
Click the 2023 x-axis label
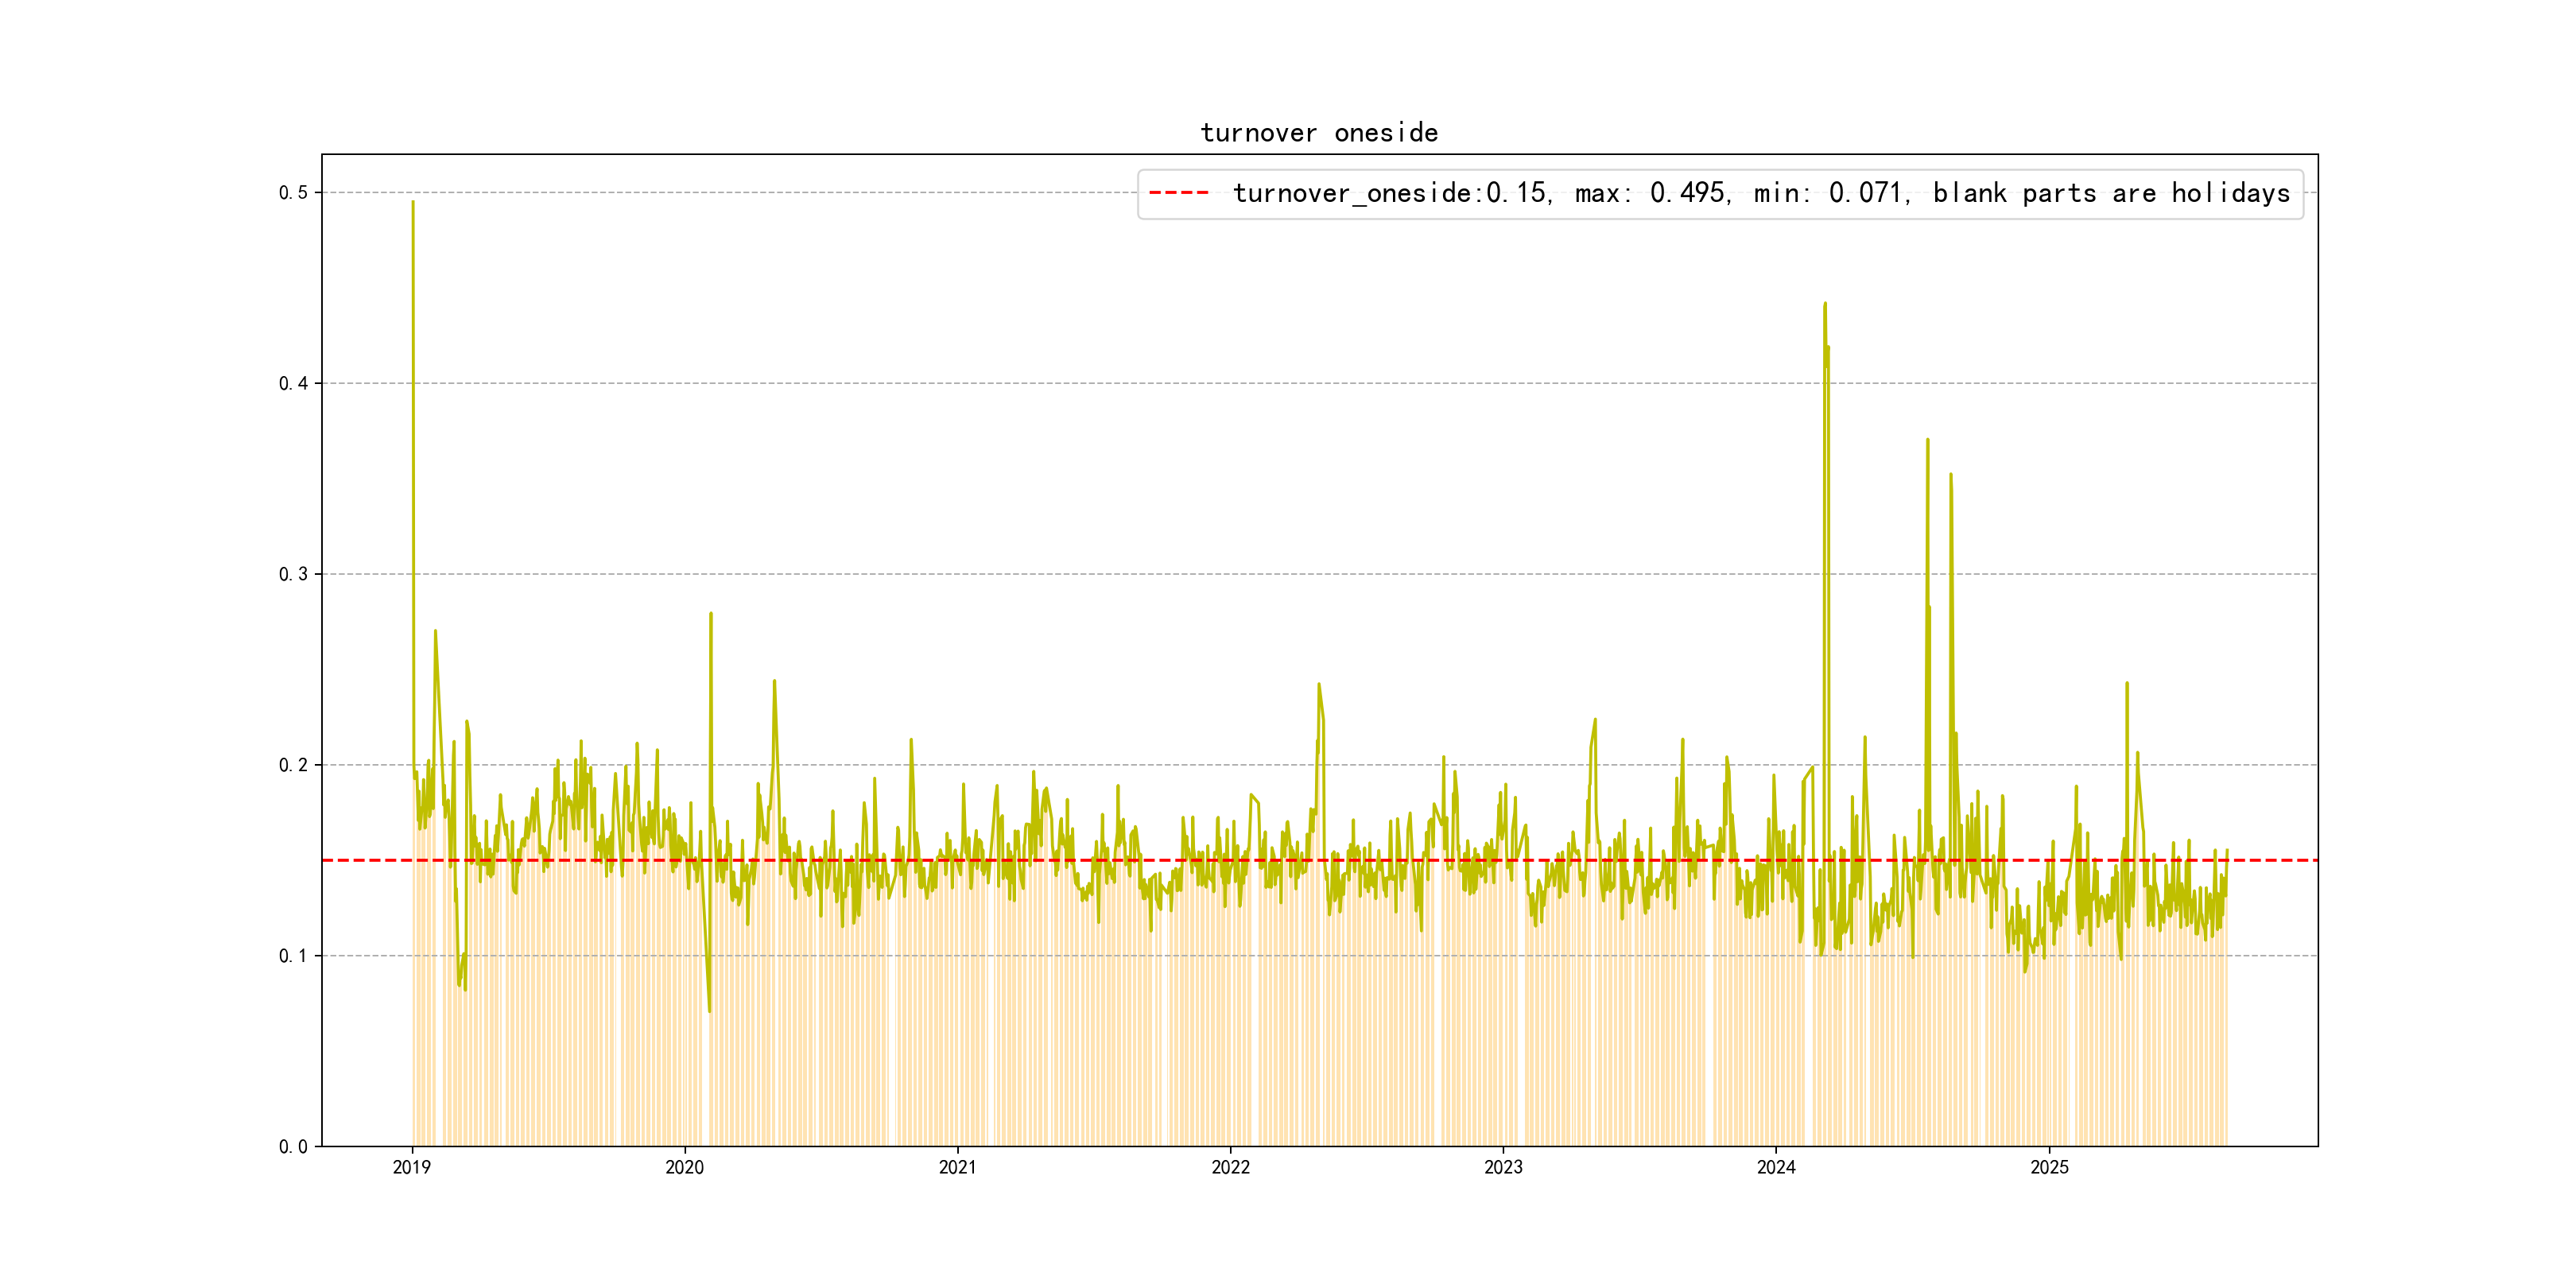(x=1503, y=1167)
